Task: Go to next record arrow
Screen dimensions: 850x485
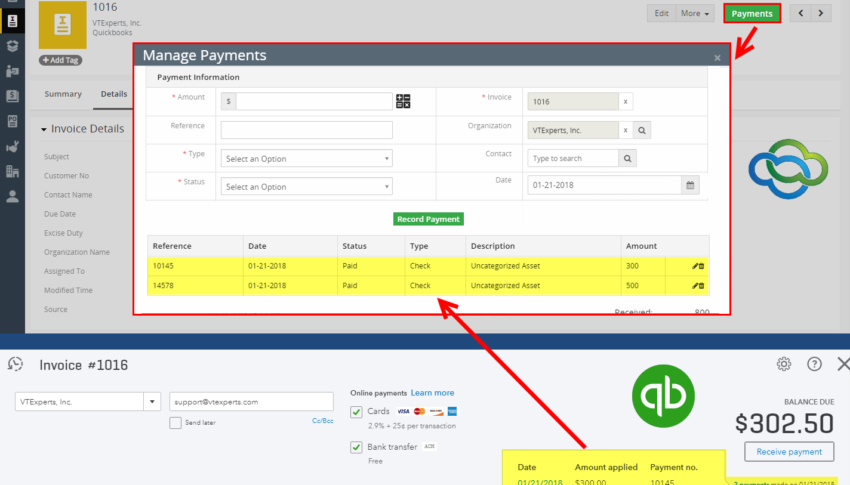Action: click(x=821, y=14)
